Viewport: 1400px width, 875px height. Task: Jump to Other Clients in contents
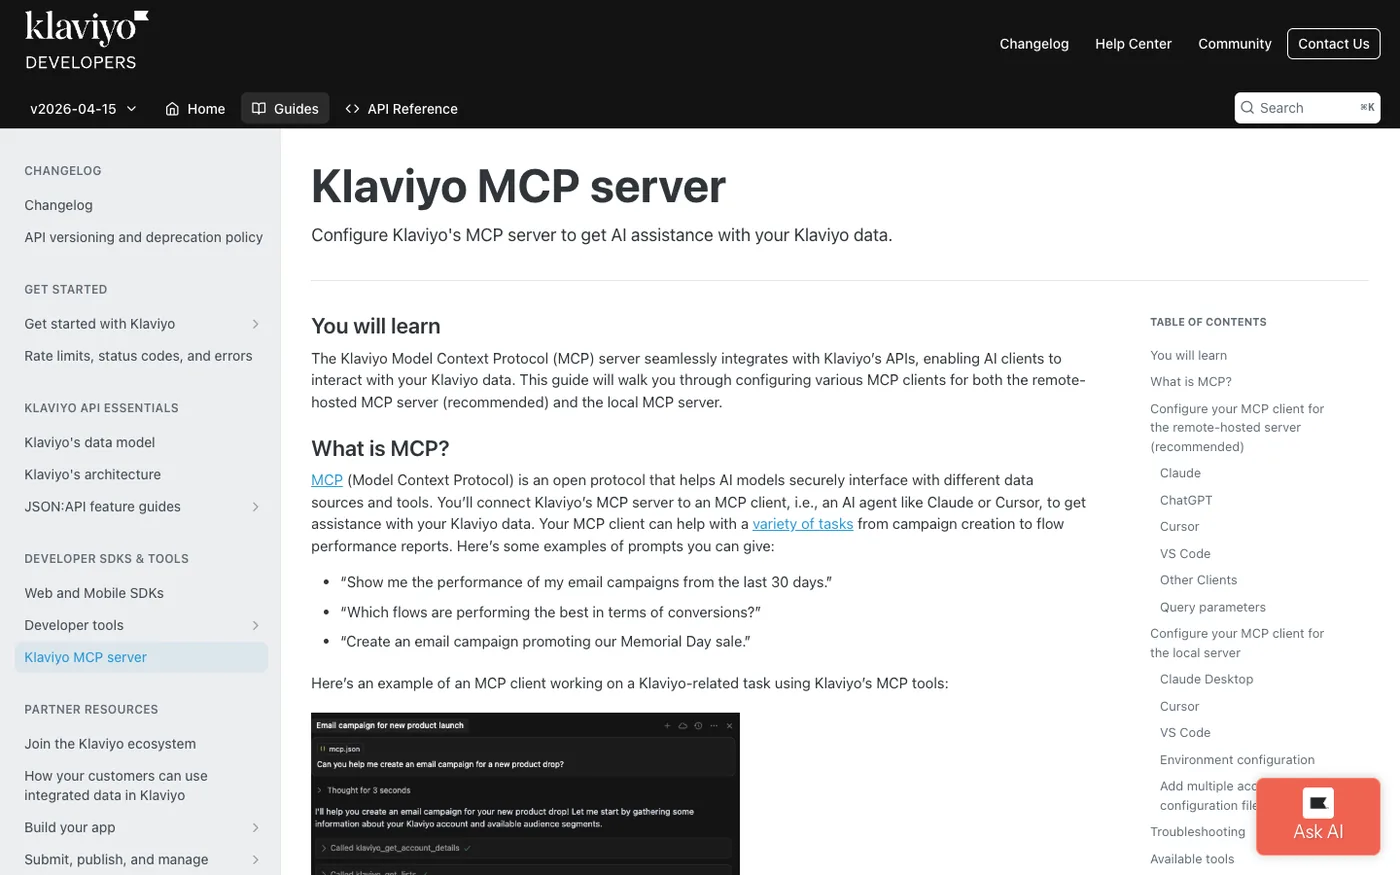point(1198,580)
